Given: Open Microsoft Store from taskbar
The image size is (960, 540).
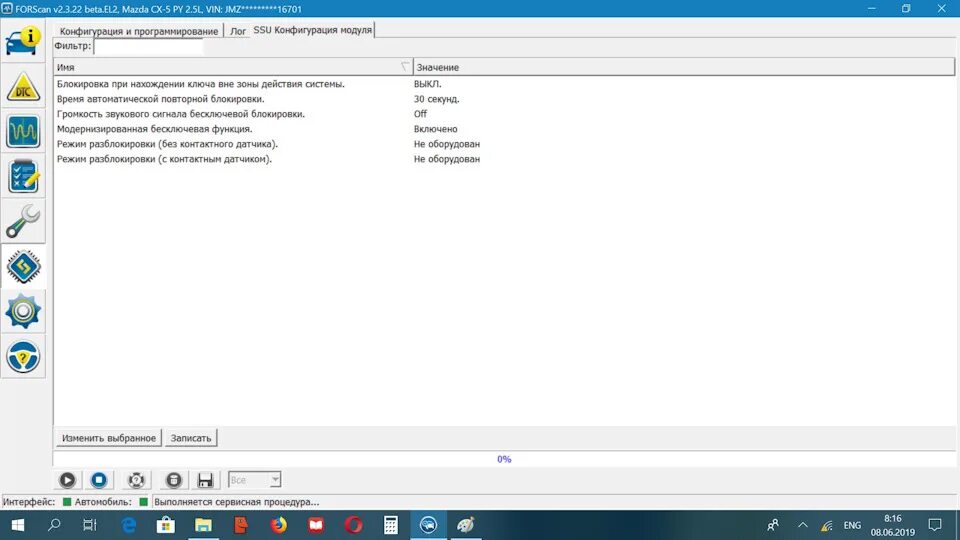Looking at the screenshot, I should click(x=166, y=525).
